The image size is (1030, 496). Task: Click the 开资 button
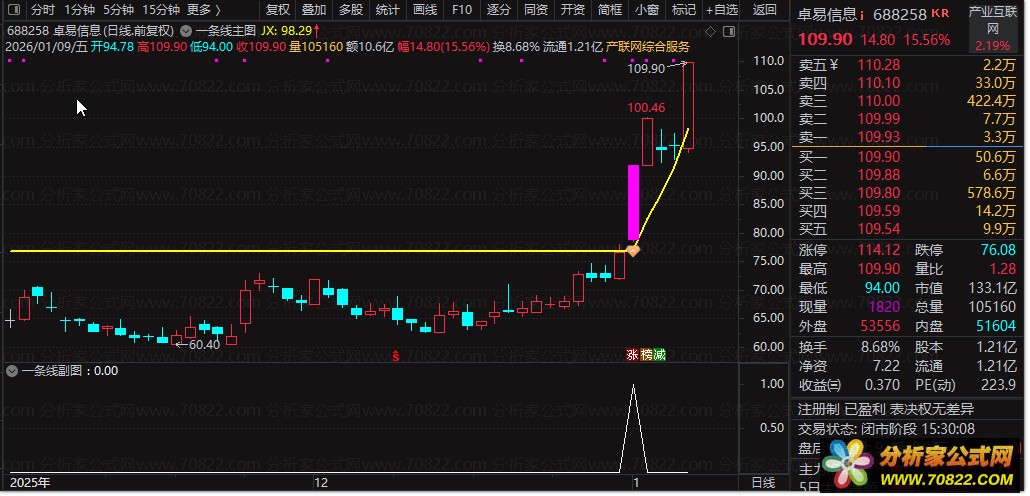pos(573,10)
